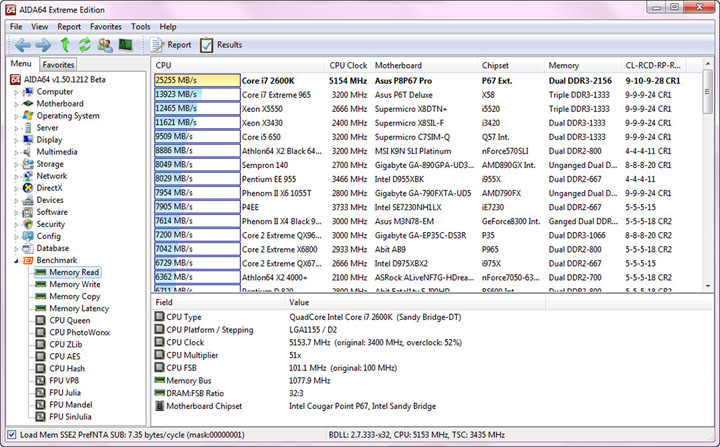The height and width of the screenshot is (447, 720).
Task: Select the CPU Hash benchmark icon
Action: (x=41, y=368)
